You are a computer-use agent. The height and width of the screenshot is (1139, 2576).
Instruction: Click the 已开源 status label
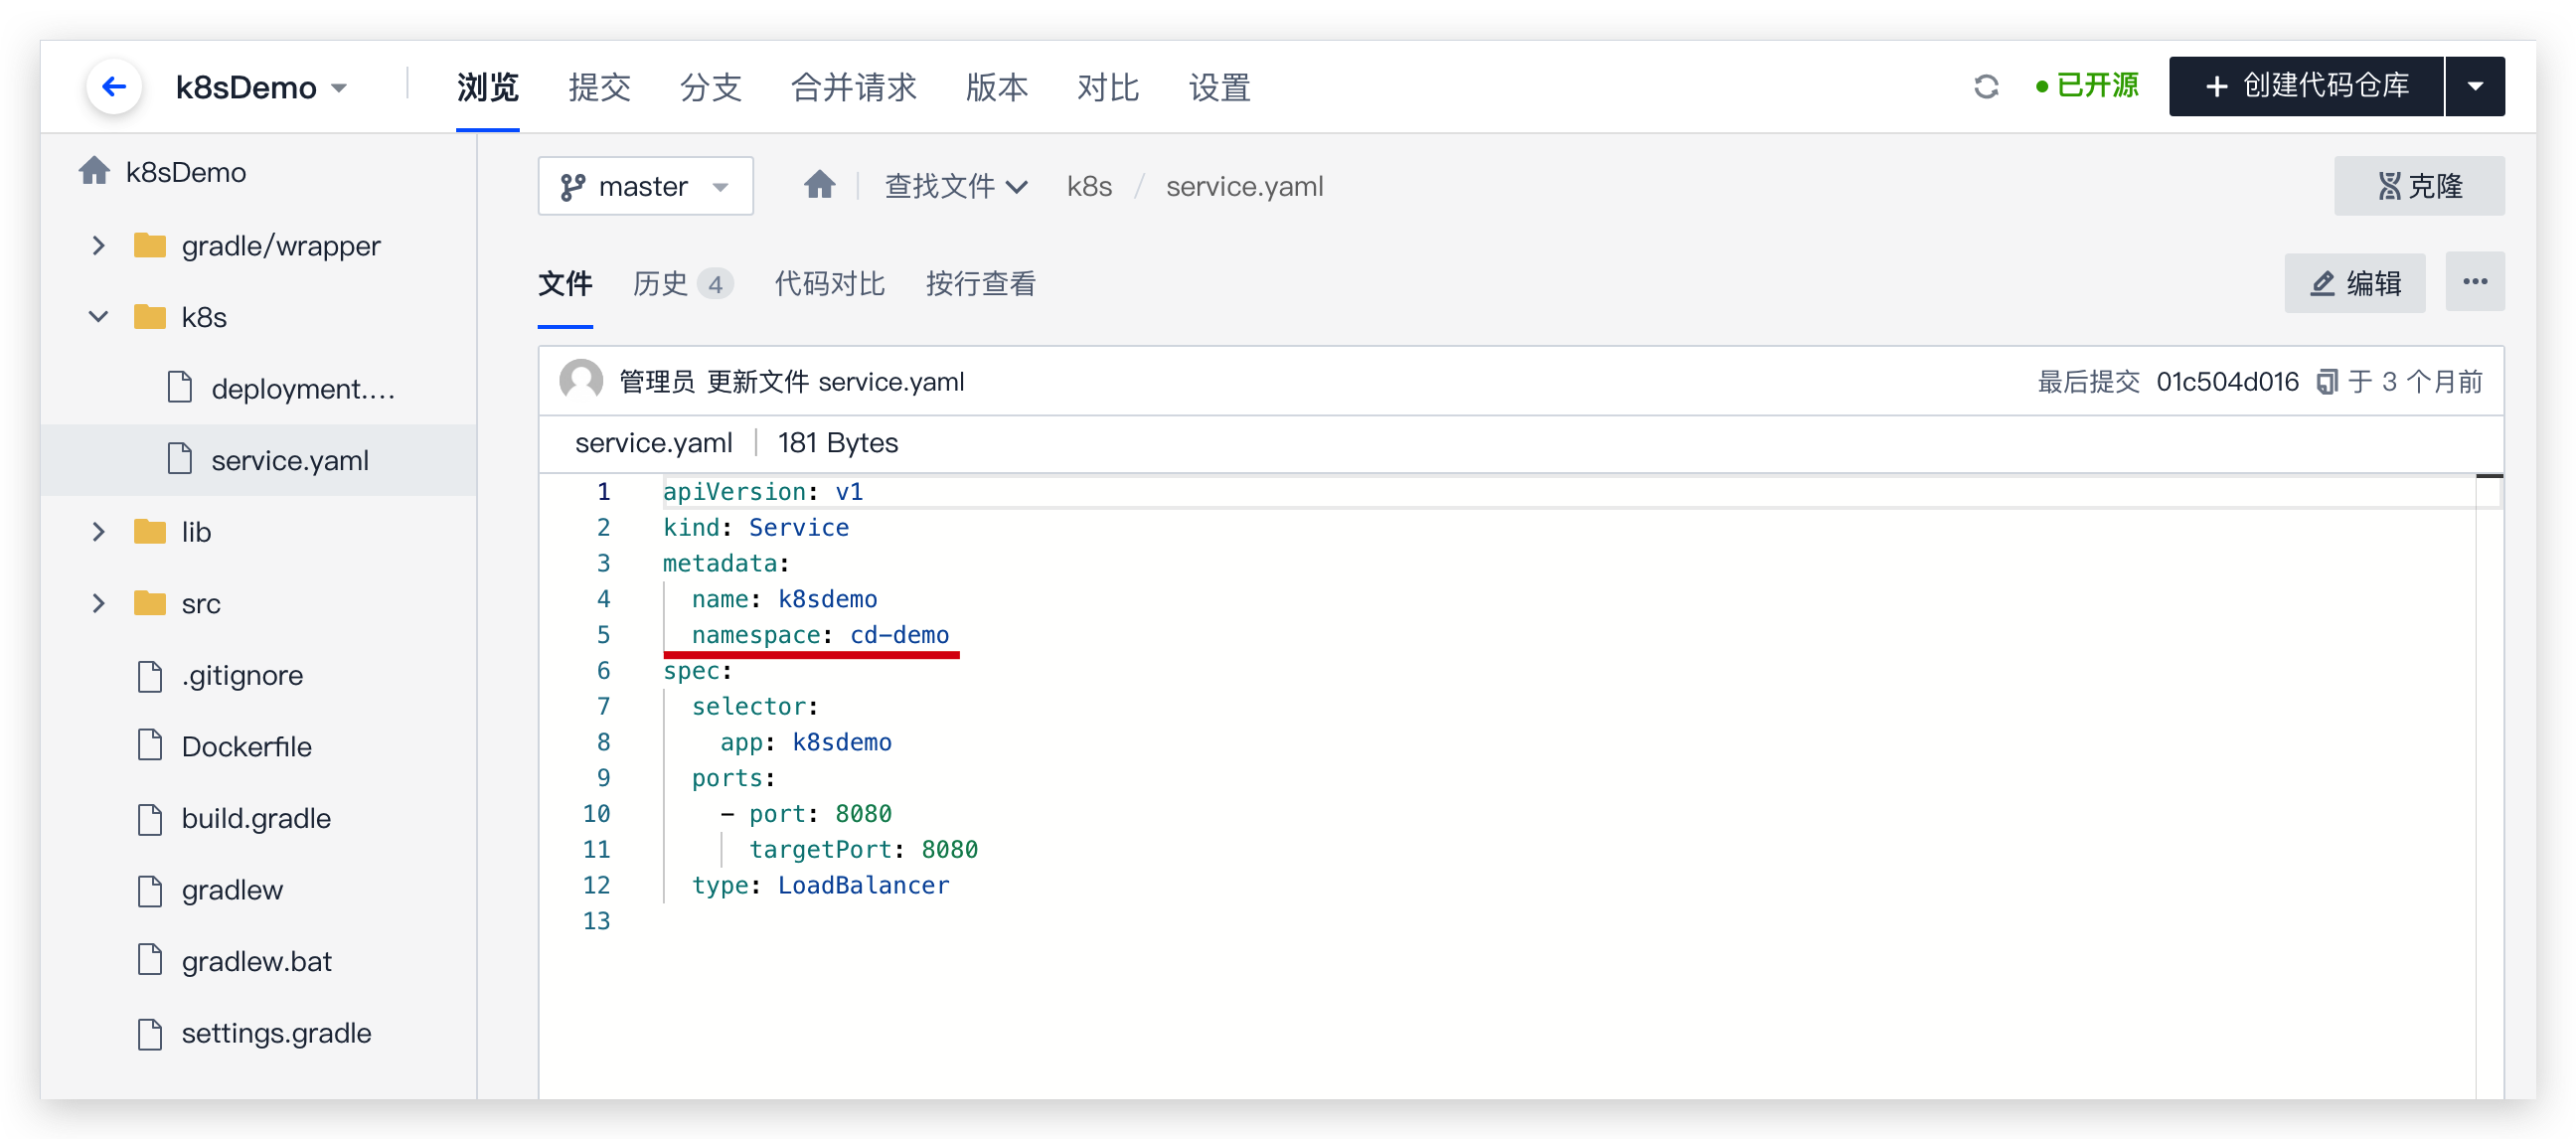(x=2088, y=86)
